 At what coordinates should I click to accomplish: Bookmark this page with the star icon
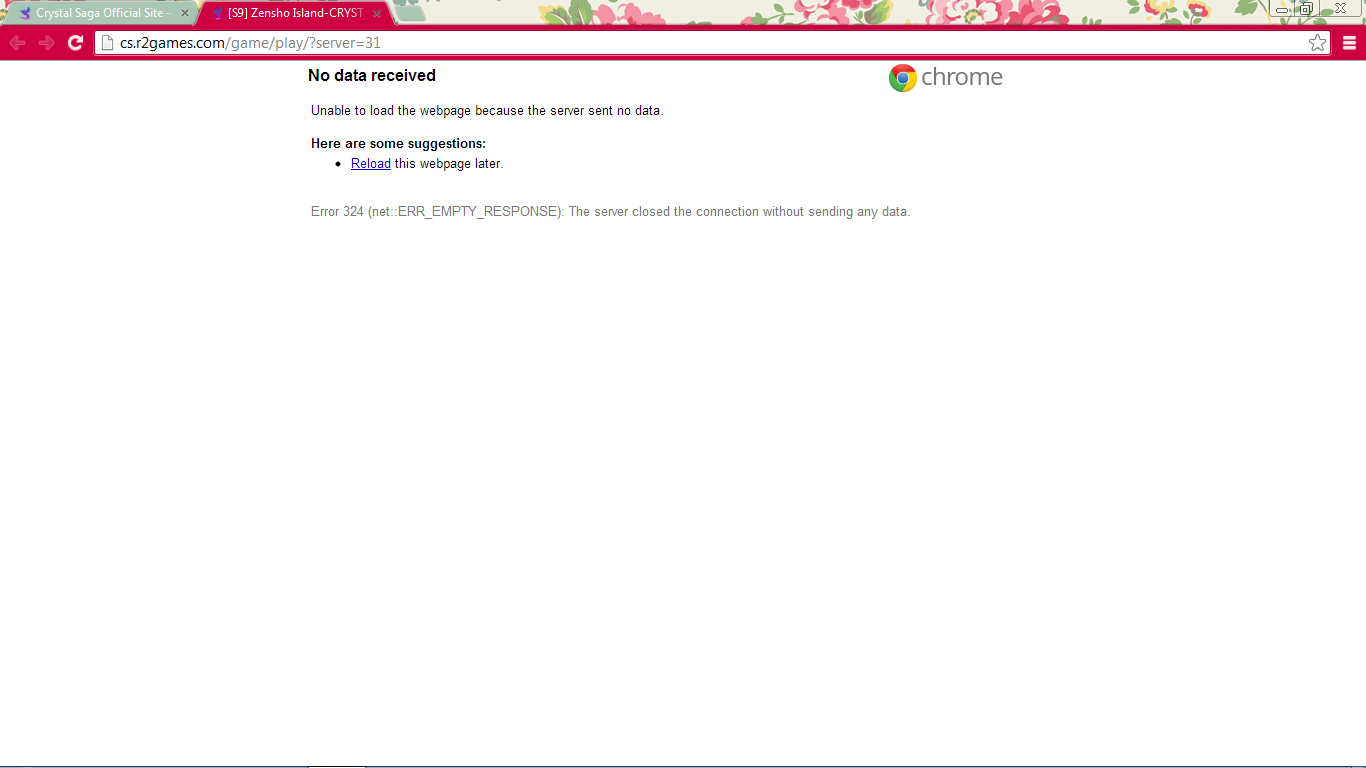pyautogui.click(x=1317, y=43)
